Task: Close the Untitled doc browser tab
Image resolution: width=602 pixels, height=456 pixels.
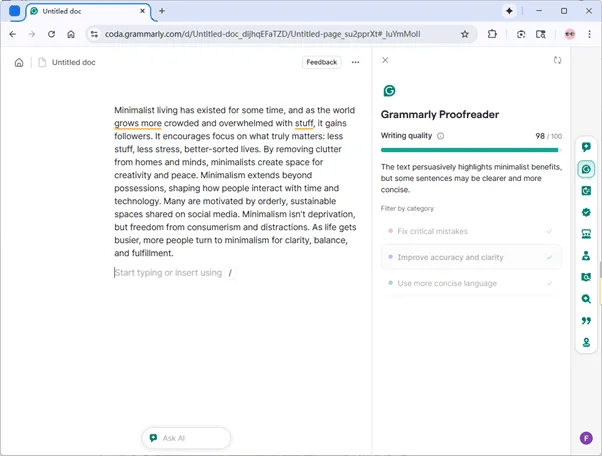Action: pos(142,11)
